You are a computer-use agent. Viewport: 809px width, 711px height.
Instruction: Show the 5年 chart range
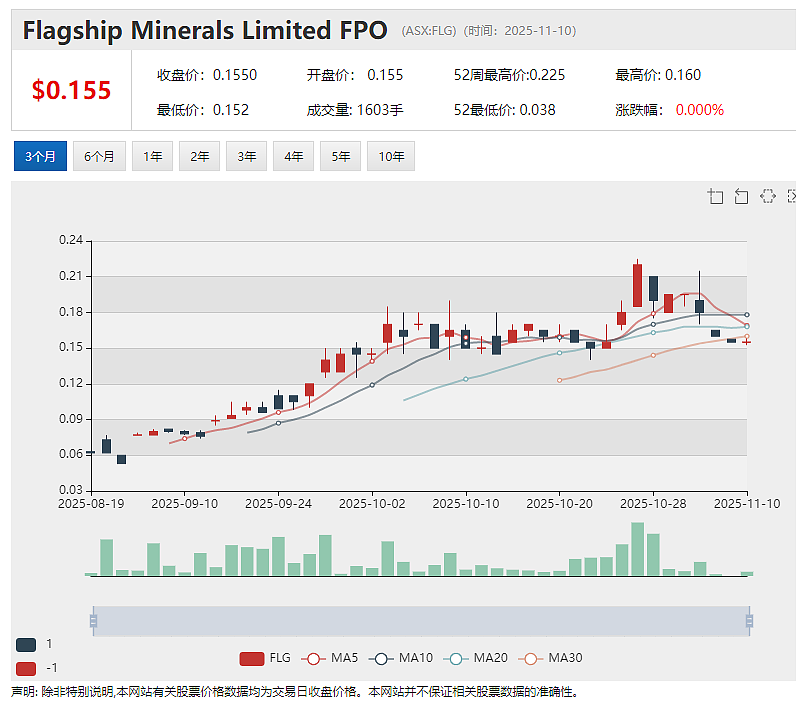(340, 156)
